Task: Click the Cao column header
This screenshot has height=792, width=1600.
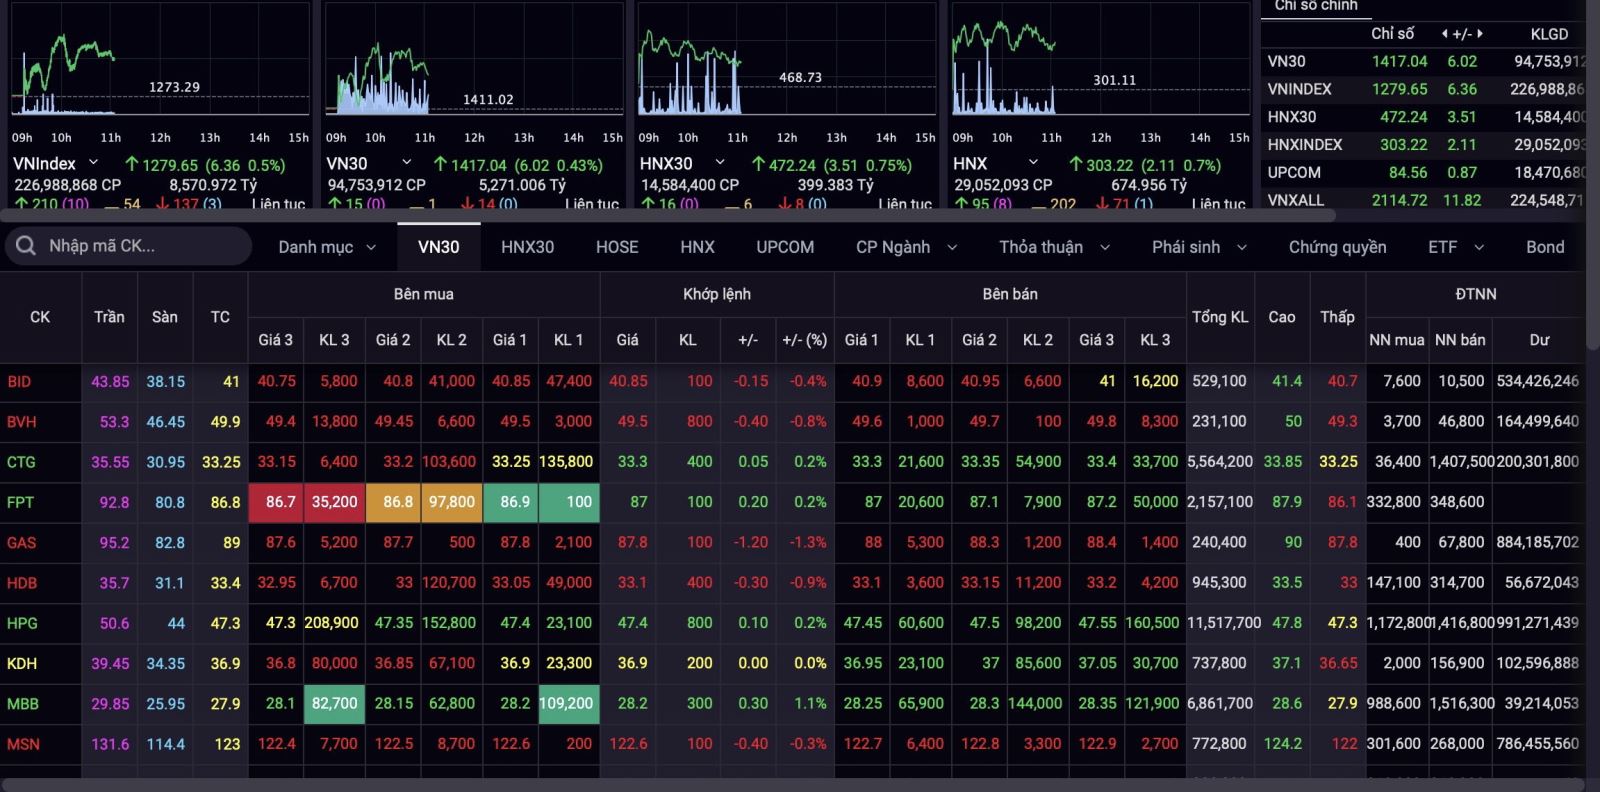Action: point(1282,317)
